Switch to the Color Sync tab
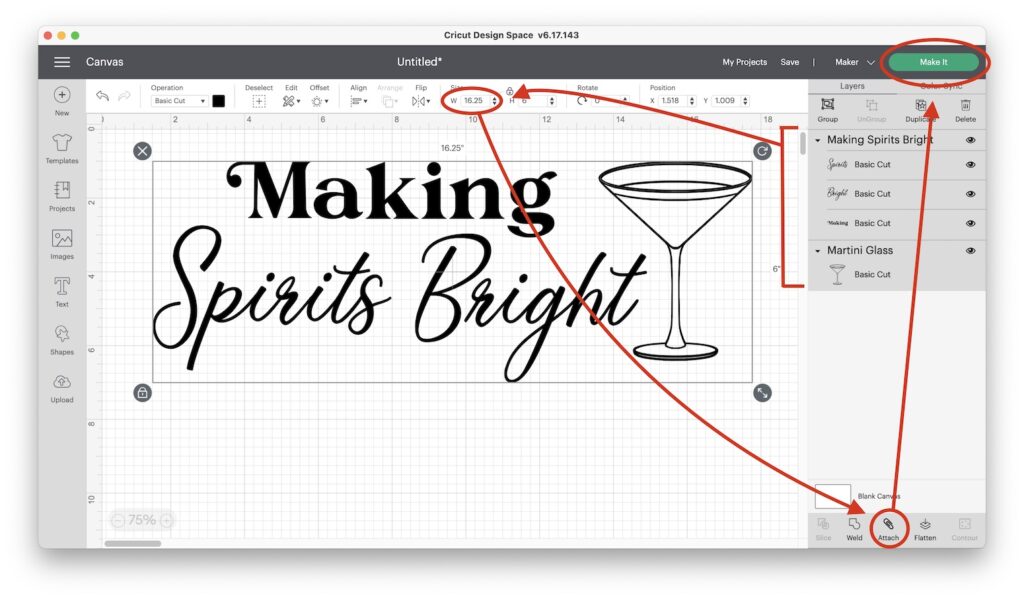Screen dimensions: 1024x599 click(x=941, y=86)
